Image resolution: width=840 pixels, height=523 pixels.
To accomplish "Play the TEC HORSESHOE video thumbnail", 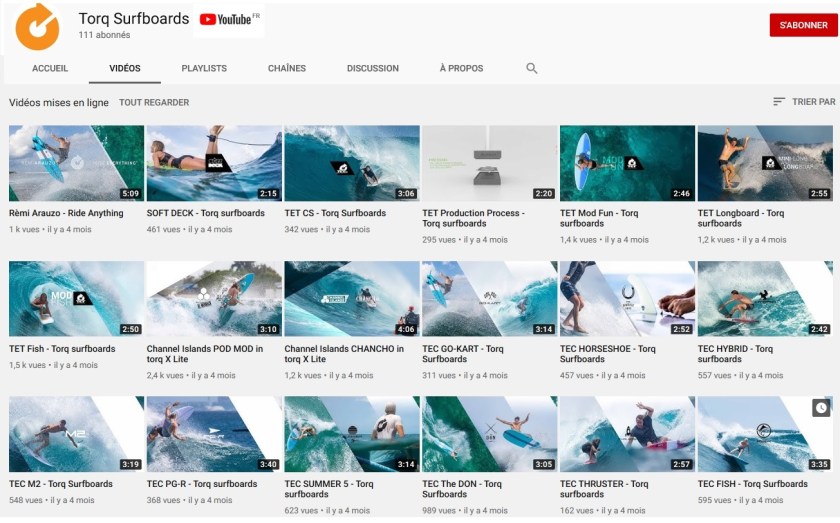I will (627, 299).
